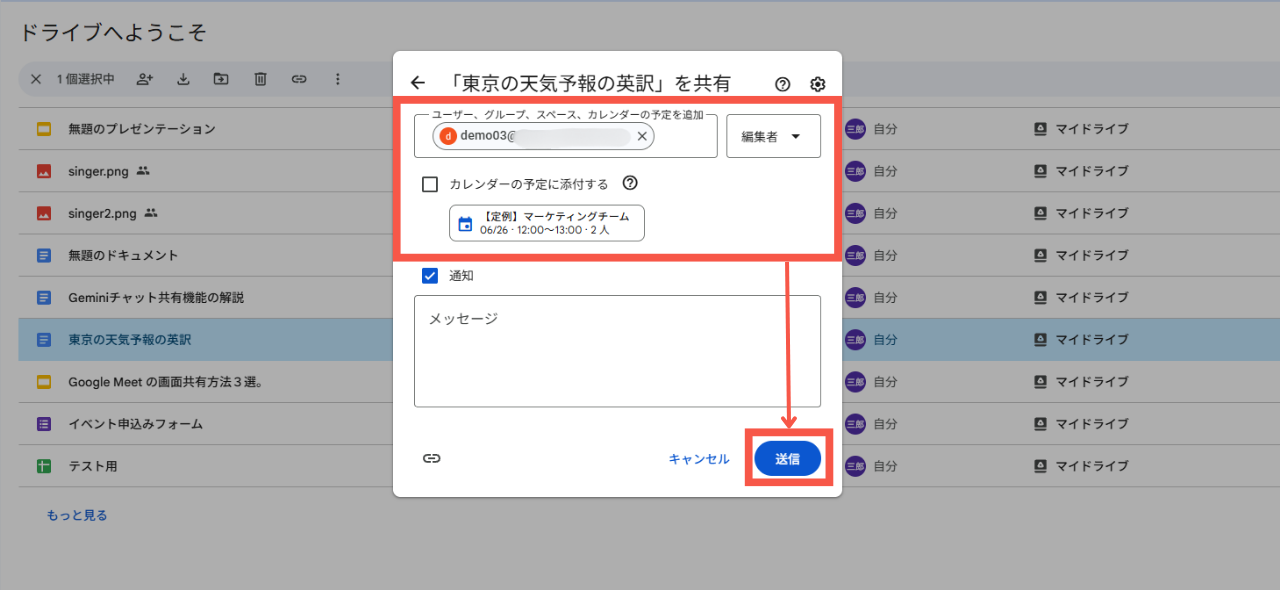
Task: Uncheck the 通知 checkbox
Action: [430, 276]
